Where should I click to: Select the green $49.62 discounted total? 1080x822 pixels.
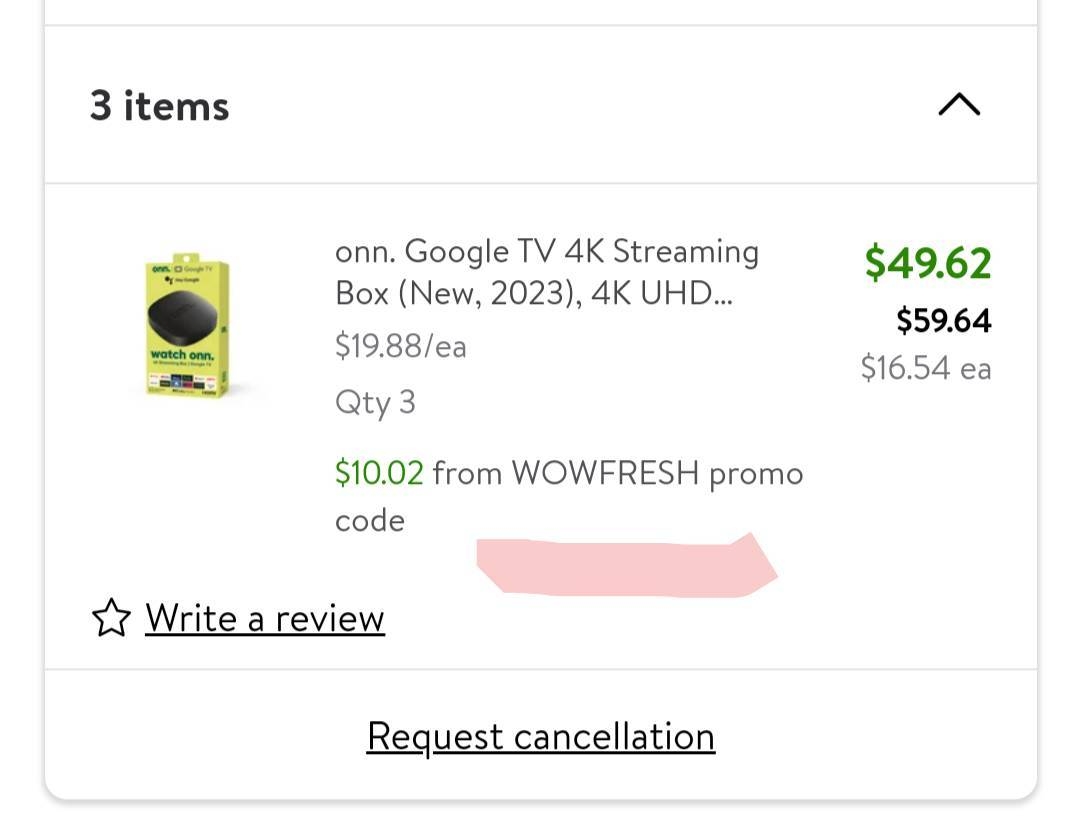click(x=927, y=263)
